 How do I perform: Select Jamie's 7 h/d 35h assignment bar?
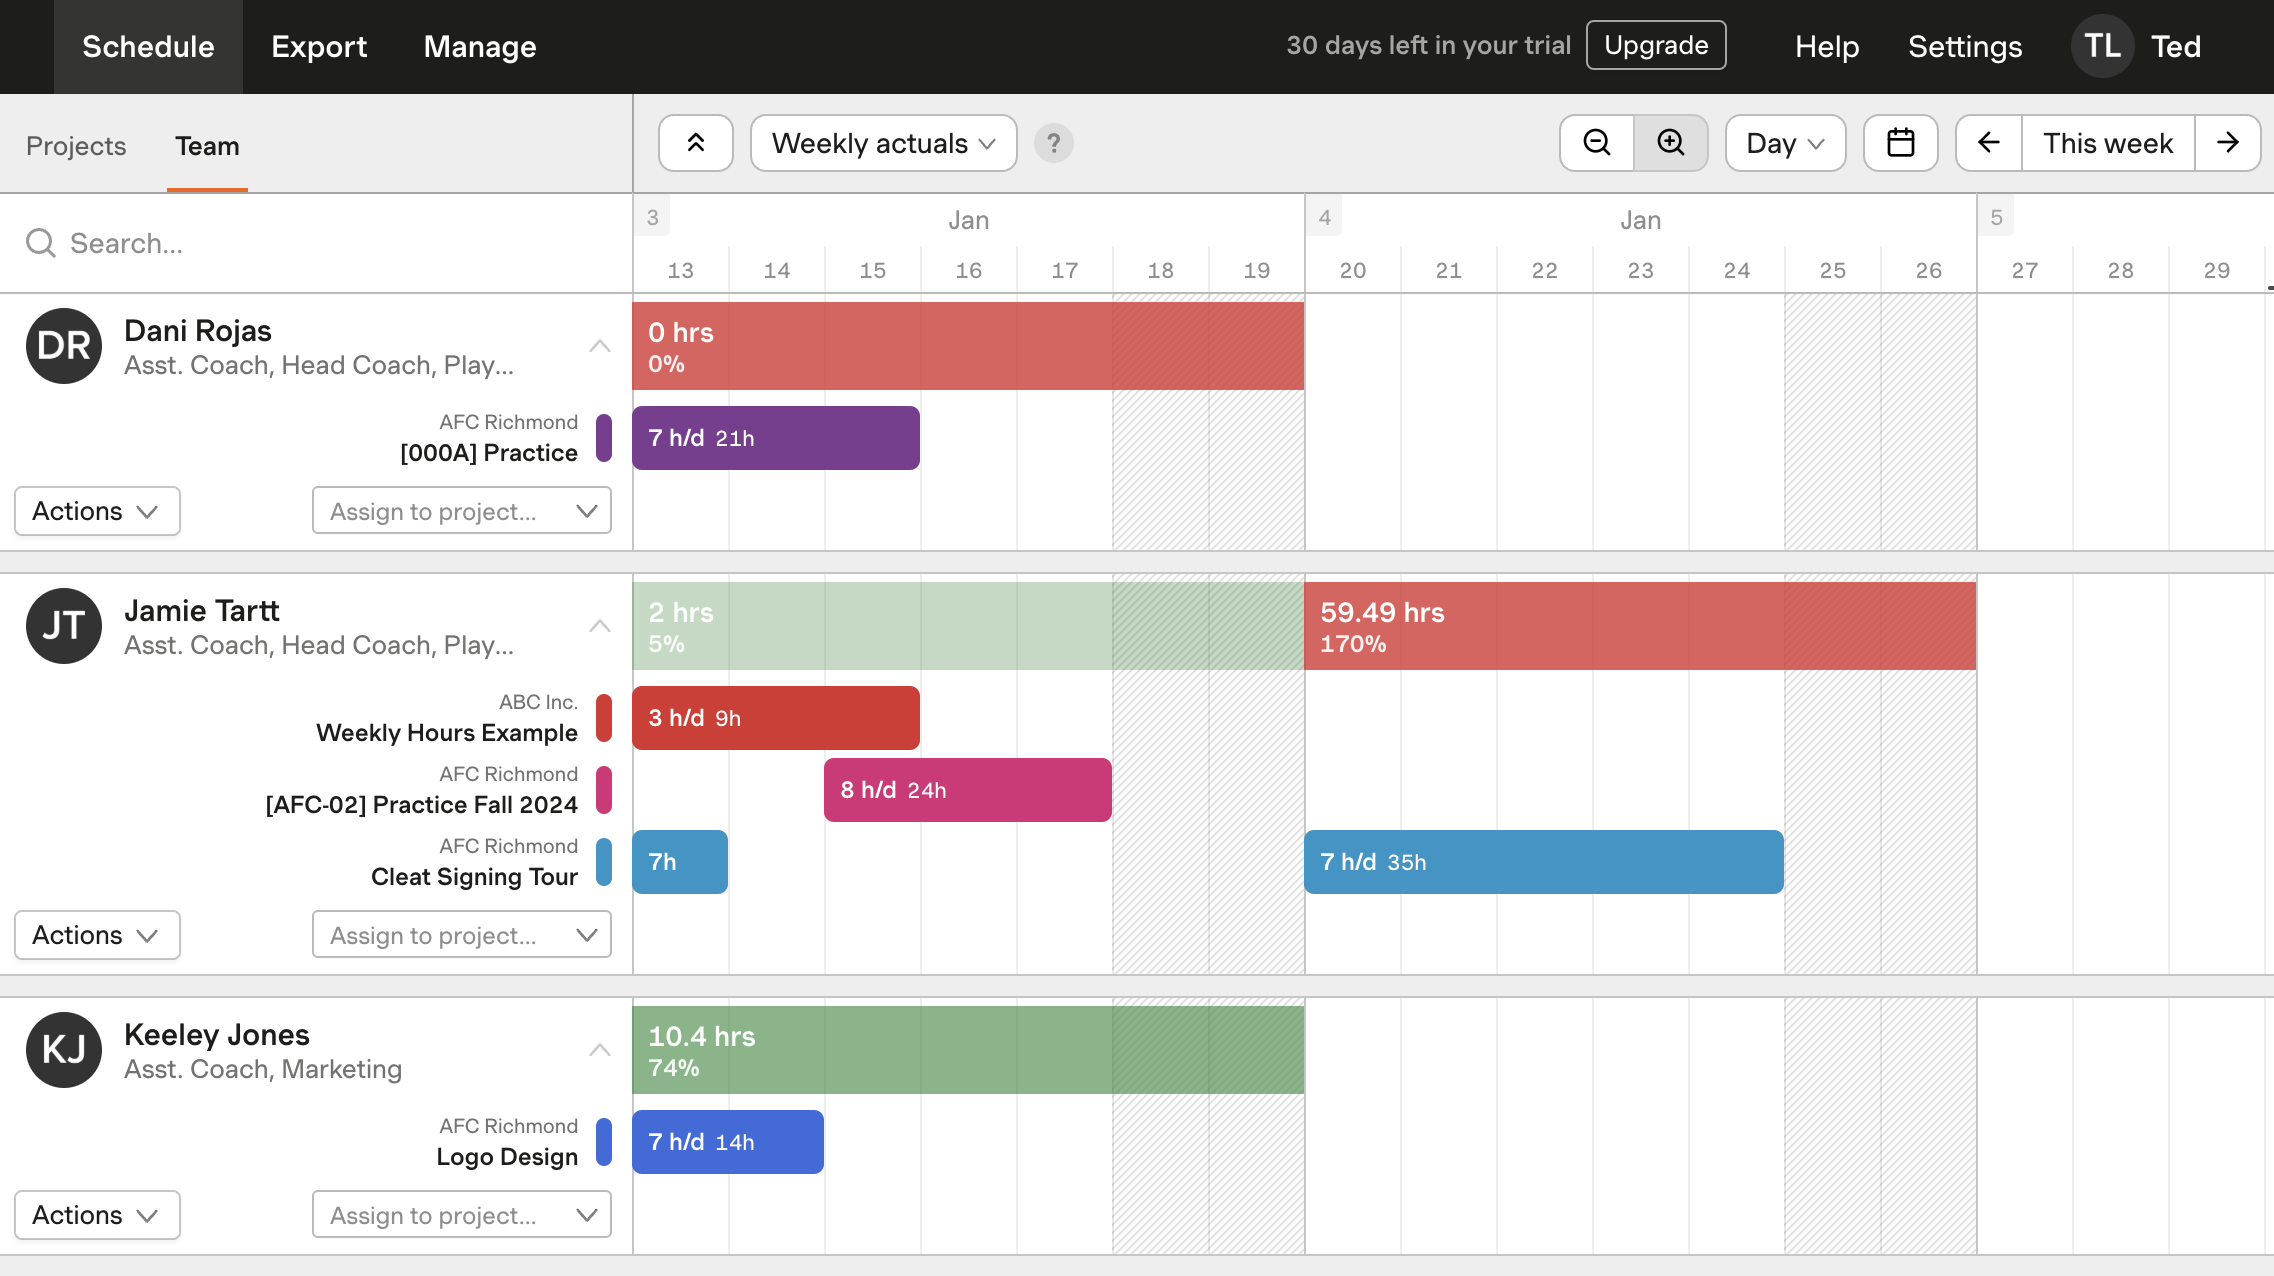(1544, 862)
